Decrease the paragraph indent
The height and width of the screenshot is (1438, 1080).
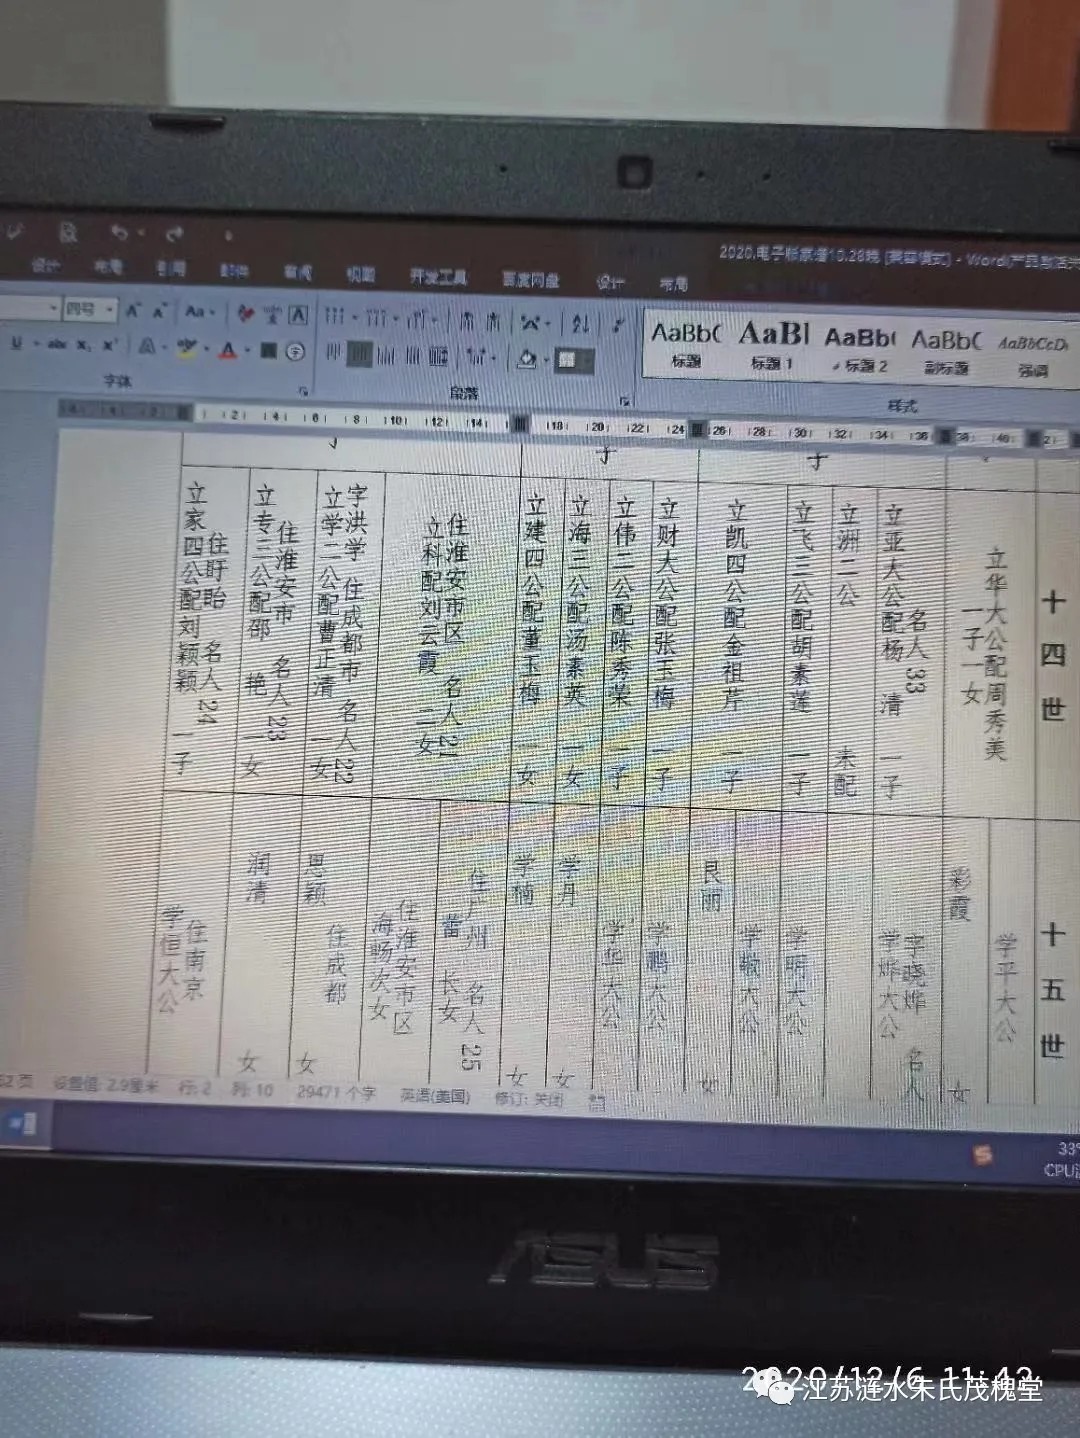point(466,322)
